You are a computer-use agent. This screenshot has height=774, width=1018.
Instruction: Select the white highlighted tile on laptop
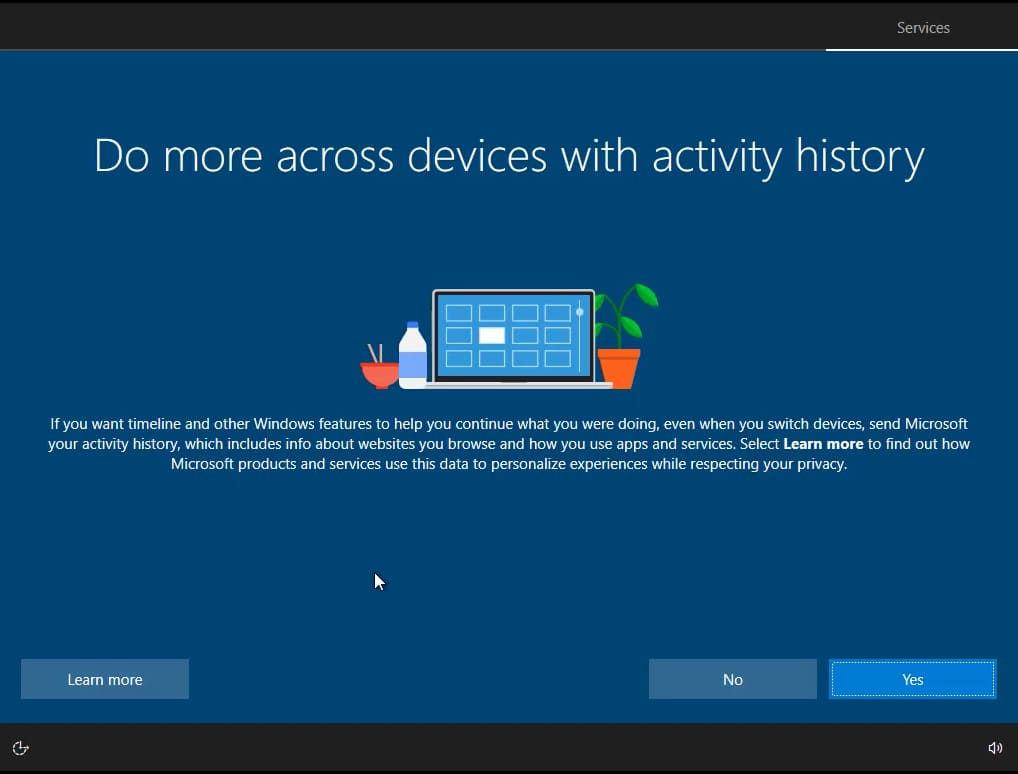pyautogui.click(x=491, y=336)
